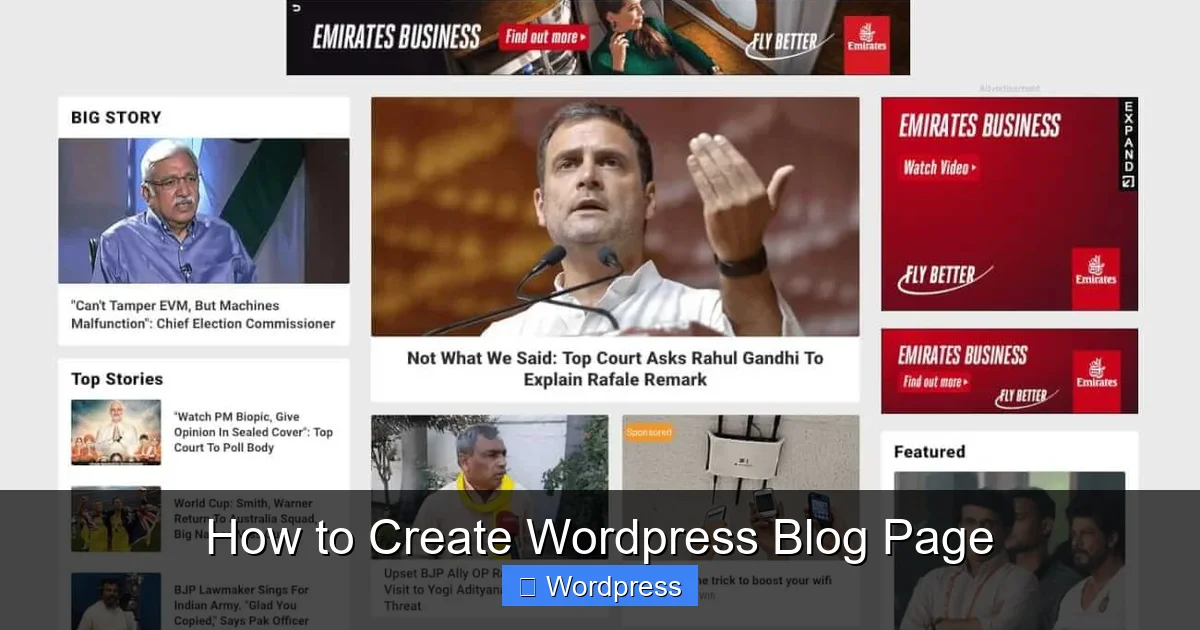The height and width of the screenshot is (630, 1200).
Task: Click the Emirates roundel in the sidebar video ad
Action: tap(1095, 268)
